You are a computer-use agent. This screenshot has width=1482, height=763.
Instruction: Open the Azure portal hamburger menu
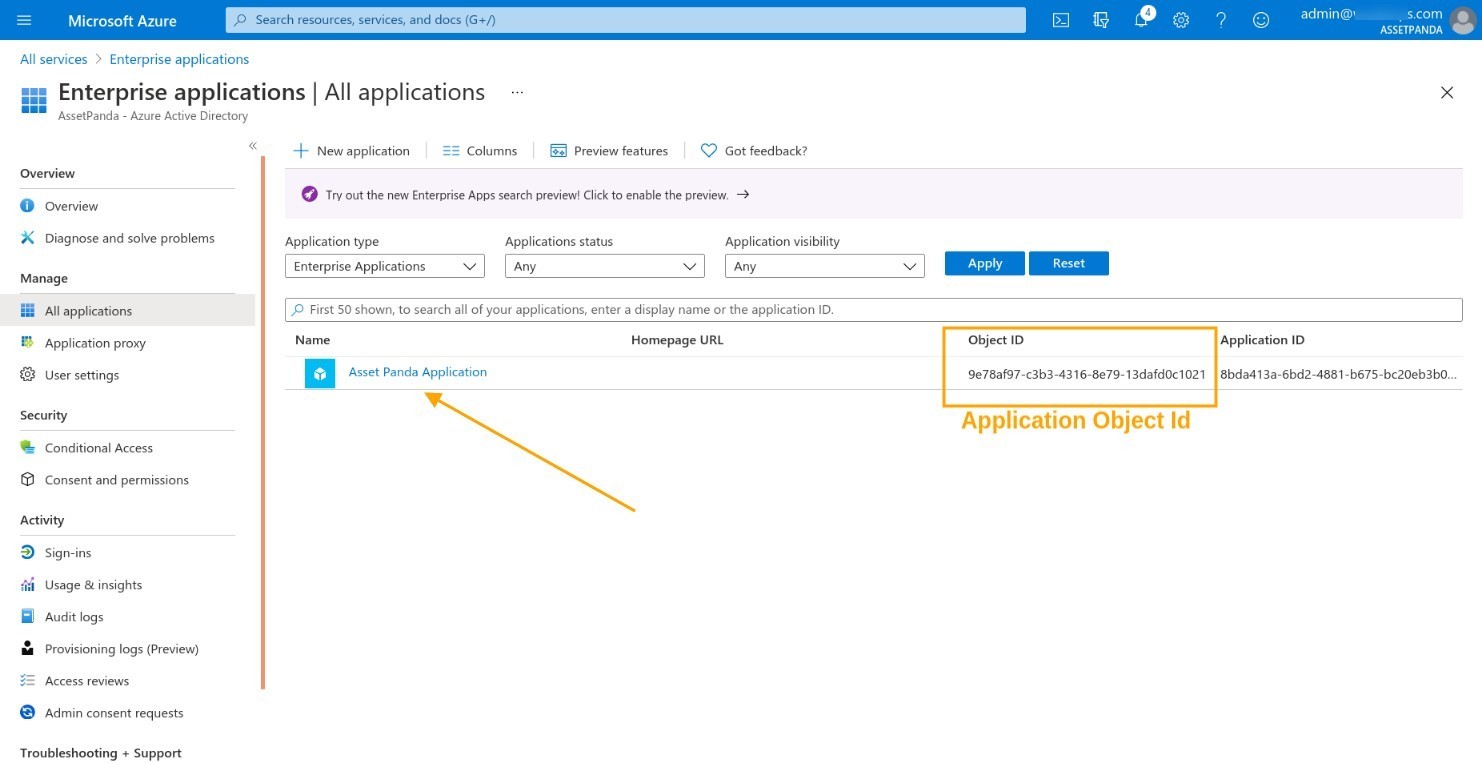coord(25,20)
